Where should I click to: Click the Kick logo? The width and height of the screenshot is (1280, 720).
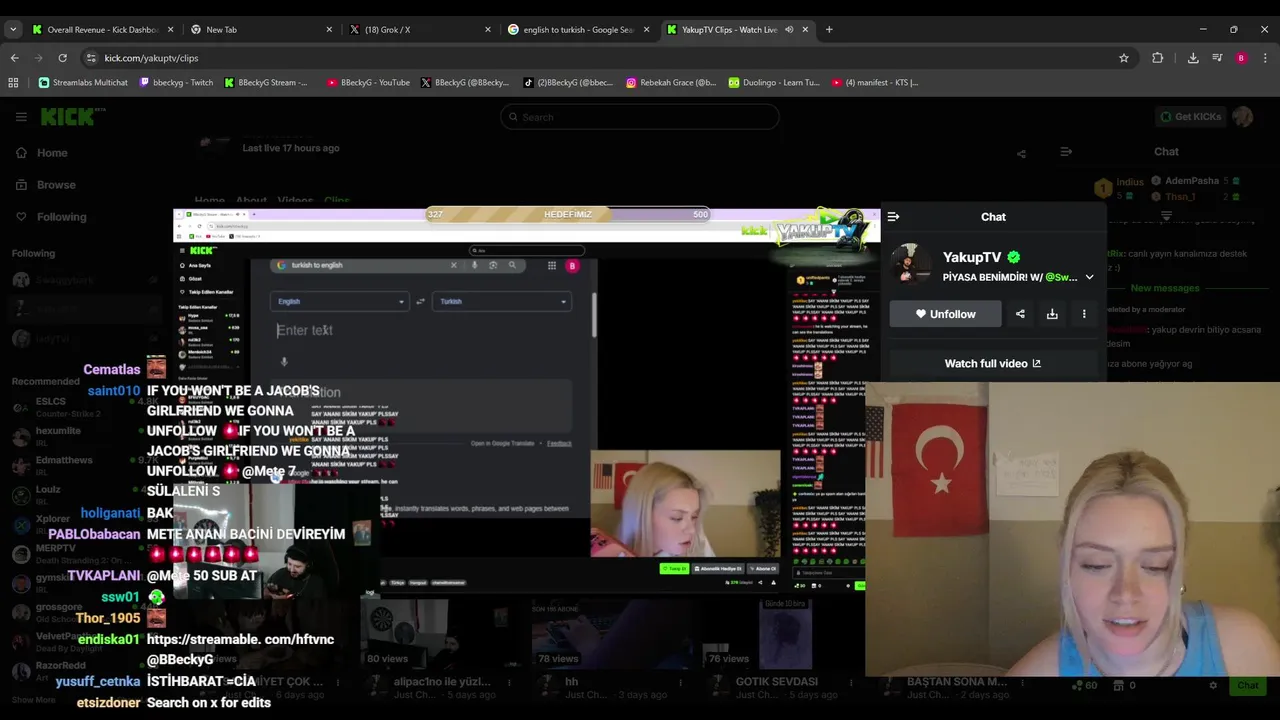click(x=70, y=117)
